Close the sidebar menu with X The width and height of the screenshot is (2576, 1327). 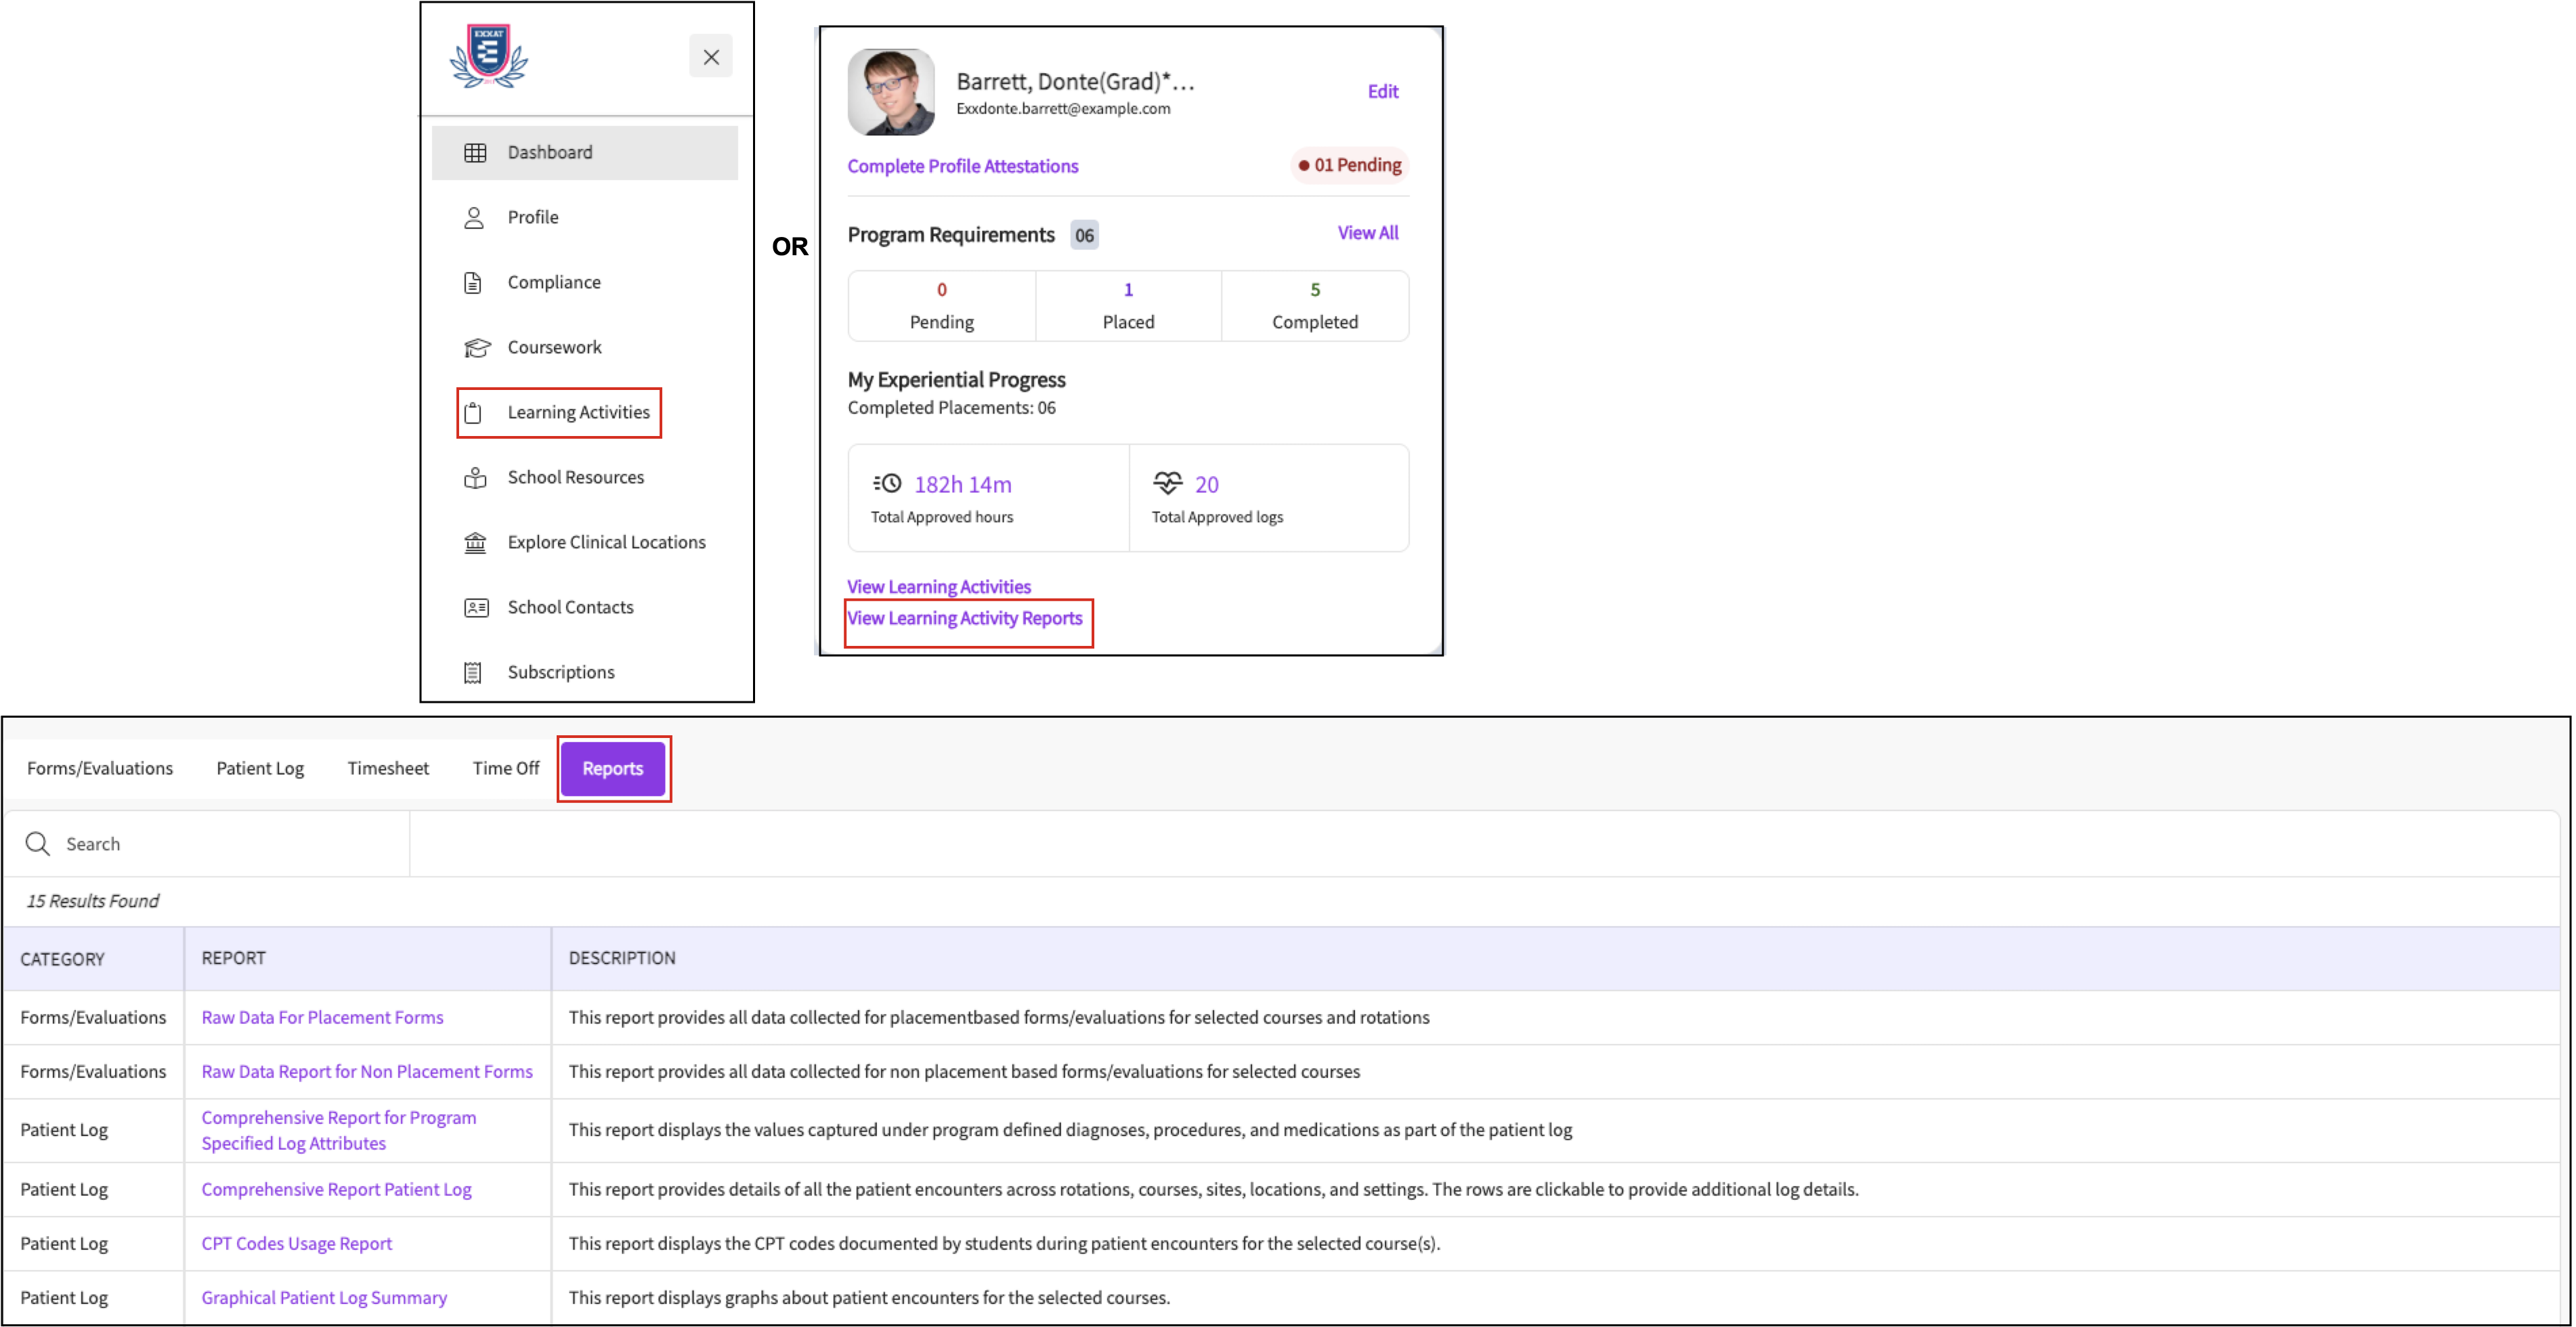point(711,57)
